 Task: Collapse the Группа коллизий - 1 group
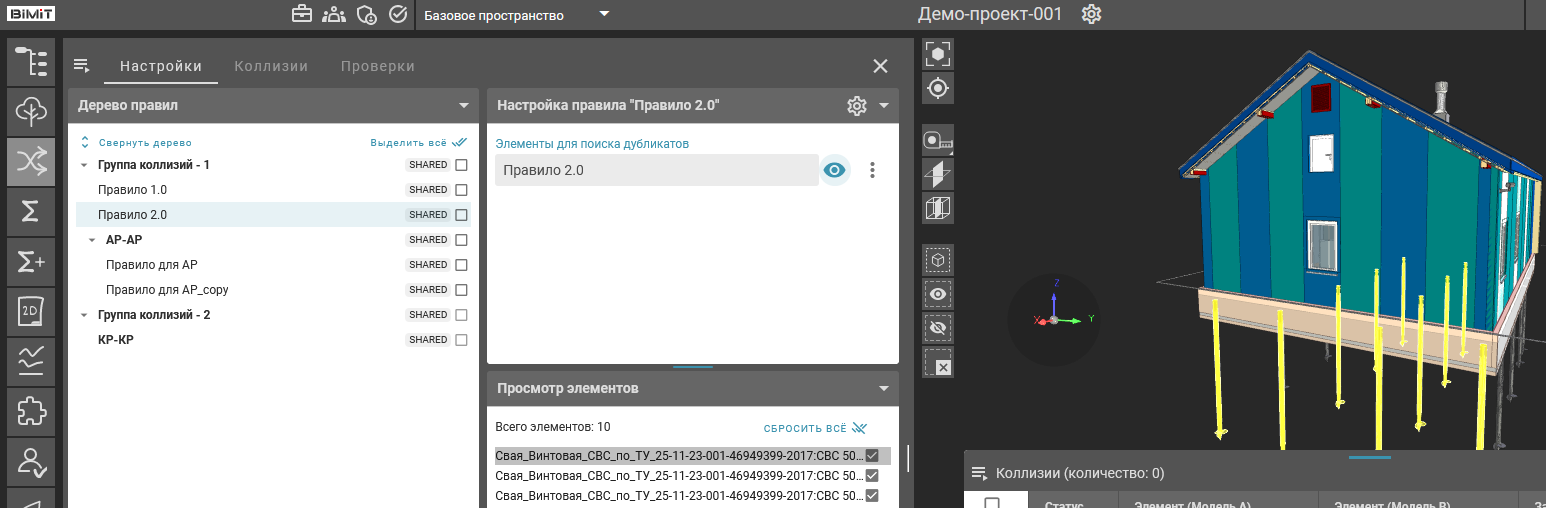click(84, 165)
